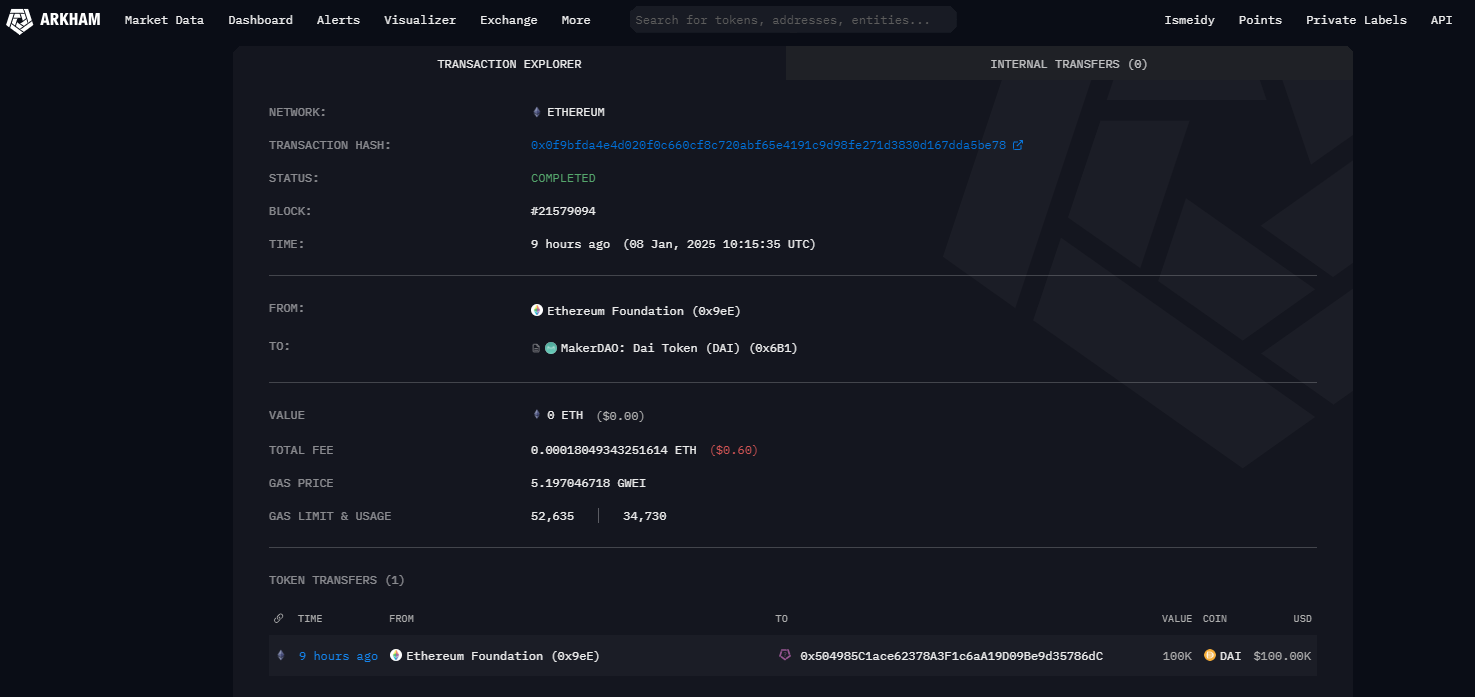Viewport: 1475px width, 697px height.
Task: Click the DAI coin label
Action: point(1230,656)
